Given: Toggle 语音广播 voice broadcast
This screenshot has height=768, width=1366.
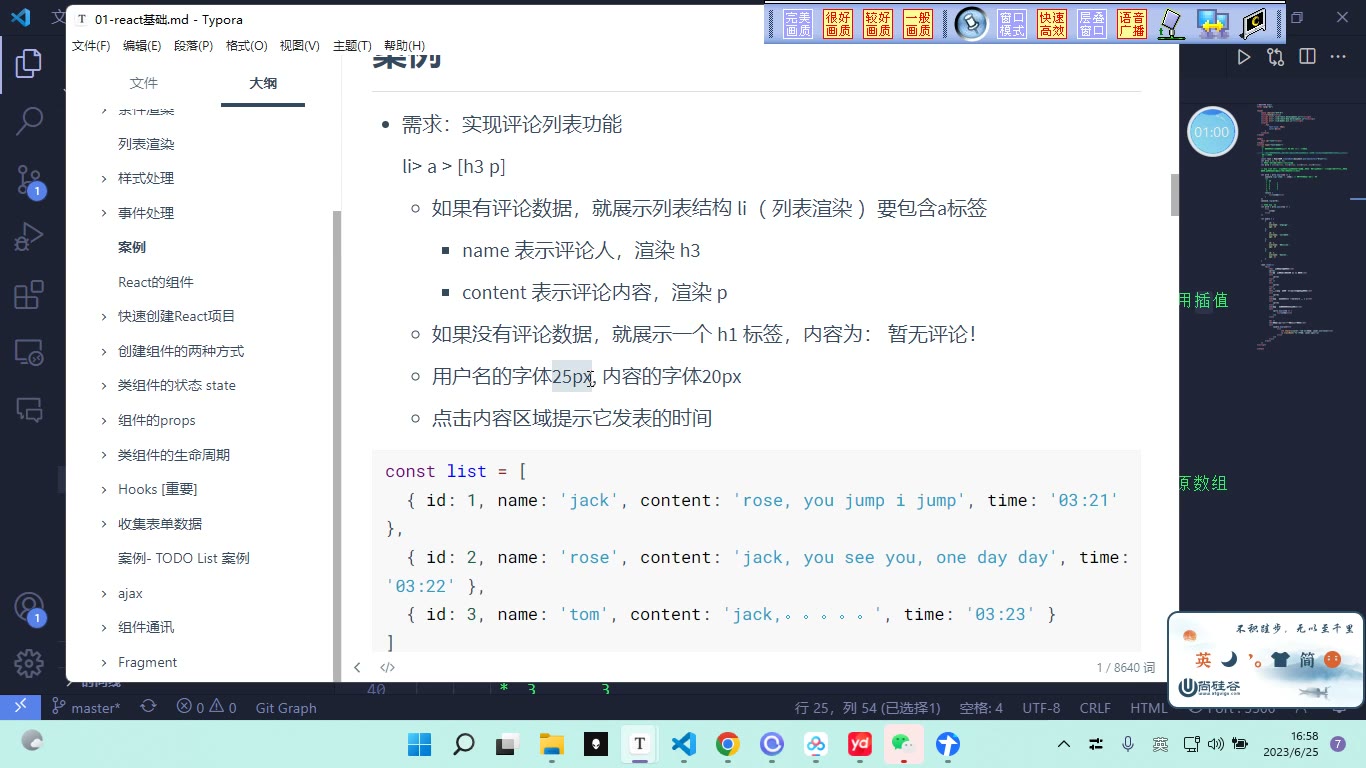Looking at the screenshot, I should pos(1132,24).
